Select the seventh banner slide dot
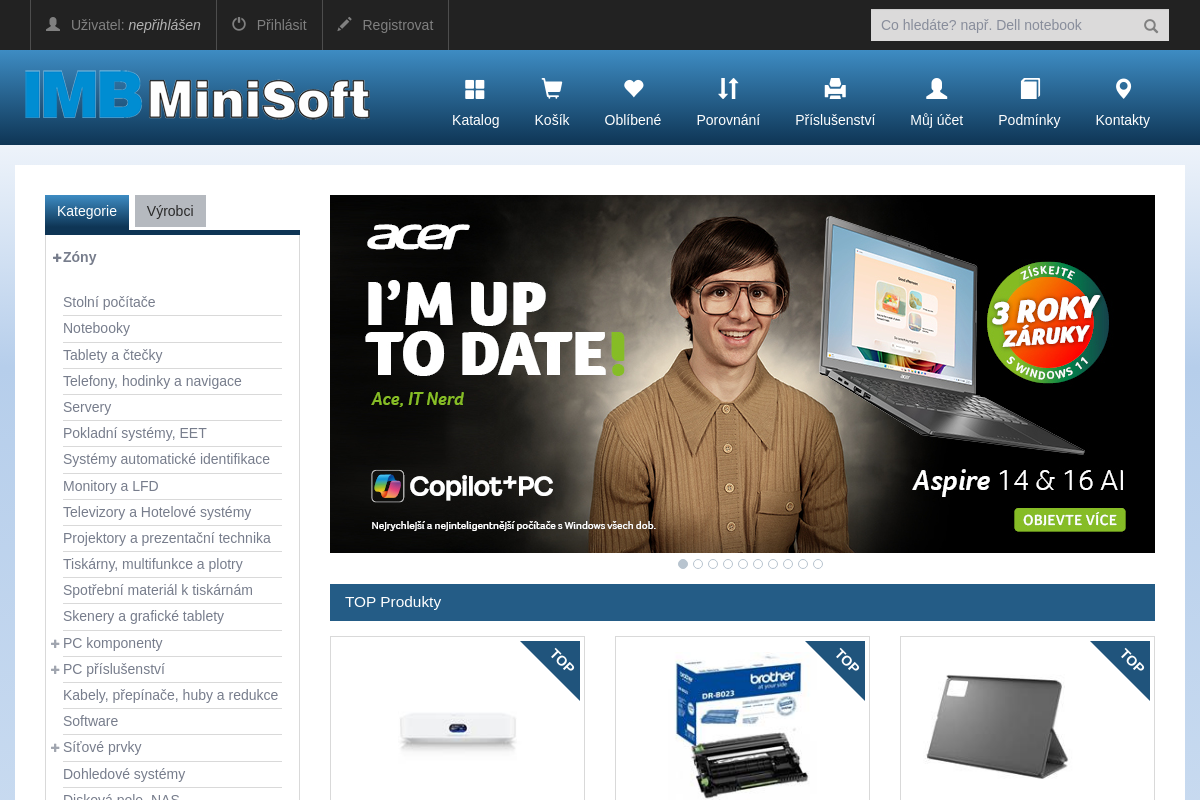 (x=773, y=564)
